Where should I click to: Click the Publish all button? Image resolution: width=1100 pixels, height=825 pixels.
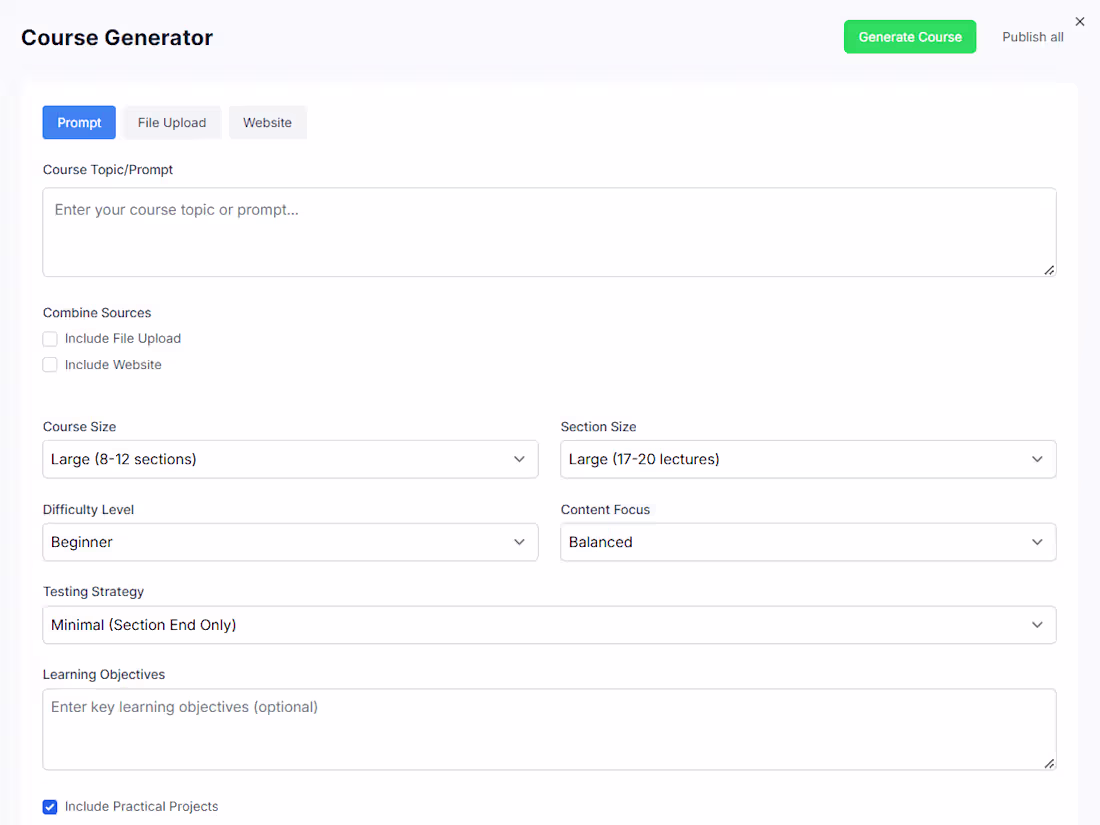point(1032,36)
